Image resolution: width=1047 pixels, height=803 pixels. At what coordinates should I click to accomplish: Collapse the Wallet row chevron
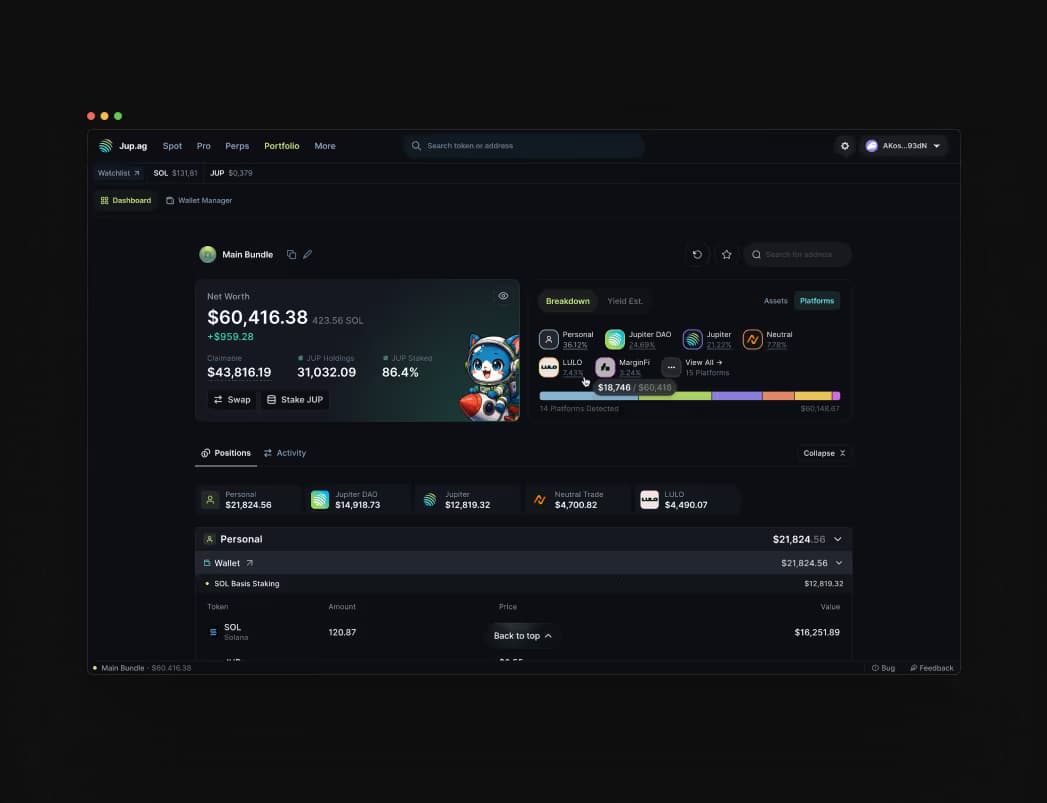839,563
